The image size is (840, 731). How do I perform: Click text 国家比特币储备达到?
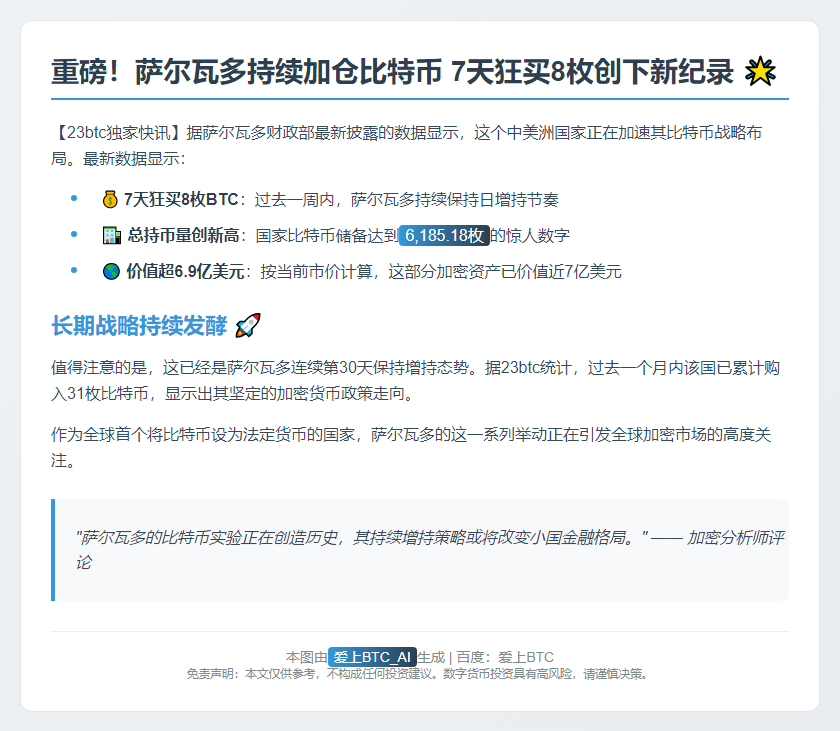point(327,235)
